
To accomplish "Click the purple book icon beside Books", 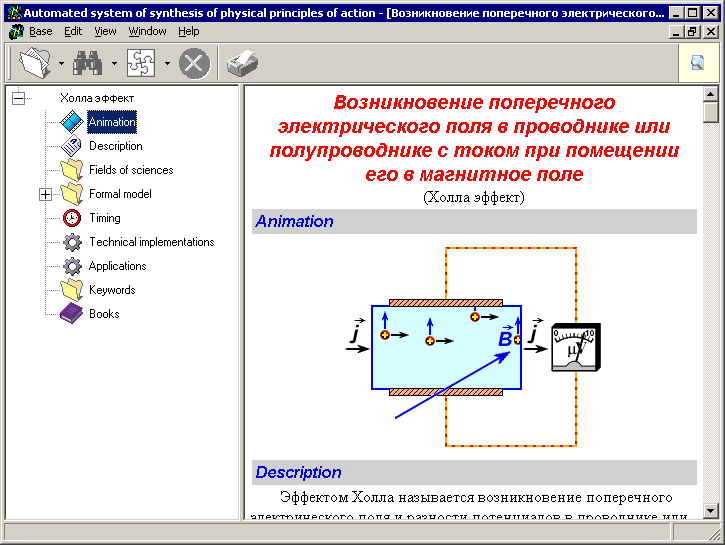I will pos(72,314).
